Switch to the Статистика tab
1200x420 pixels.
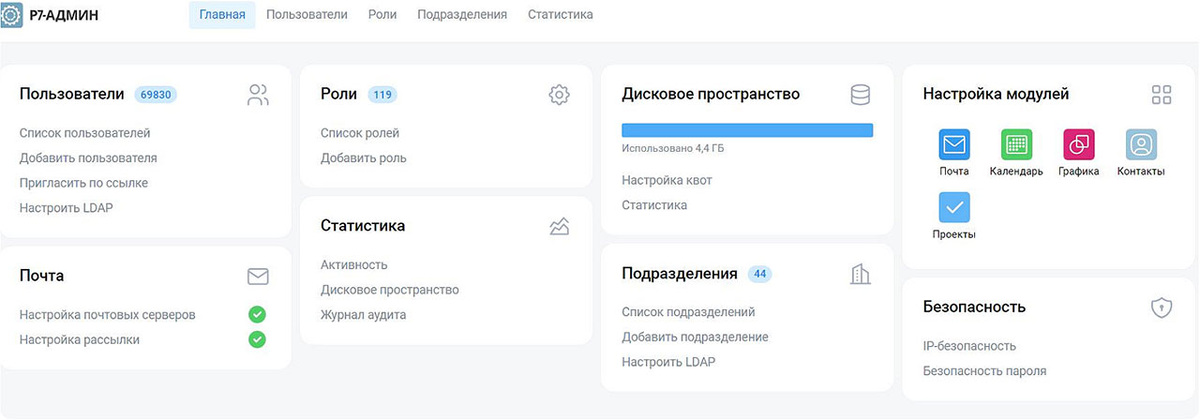tap(560, 15)
